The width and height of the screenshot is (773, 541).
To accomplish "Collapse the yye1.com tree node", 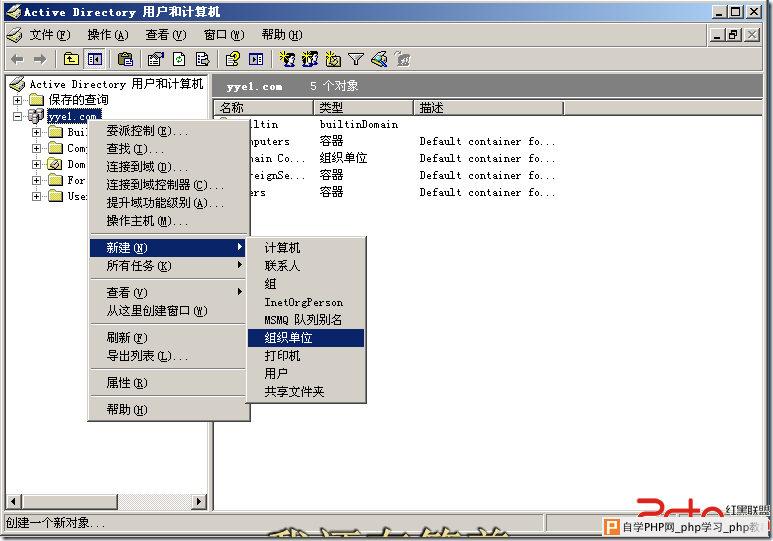I will 17,117.
